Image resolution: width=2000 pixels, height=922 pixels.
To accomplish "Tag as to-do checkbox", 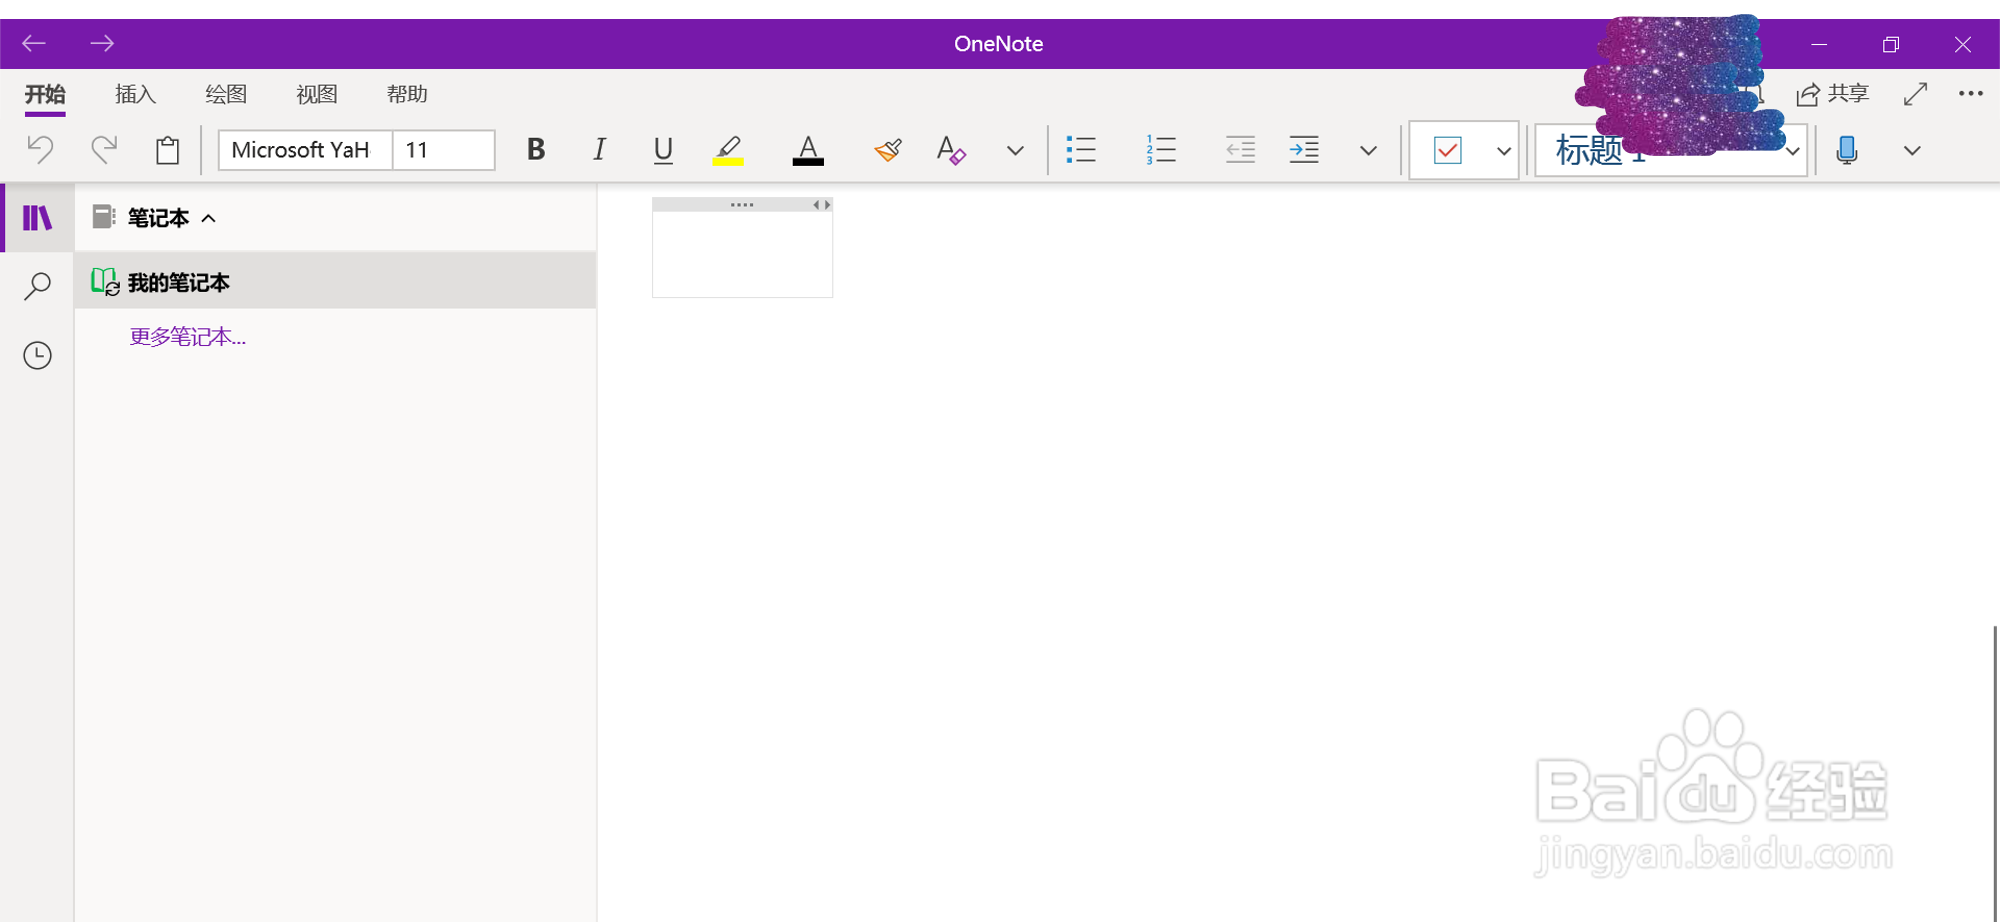I will [1447, 150].
